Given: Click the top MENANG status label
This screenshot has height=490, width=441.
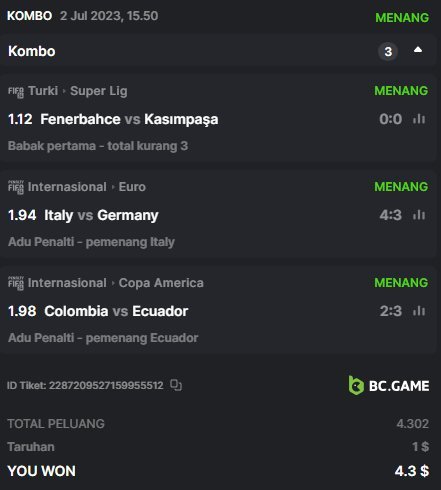Looking at the screenshot, I should click(402, 17).
